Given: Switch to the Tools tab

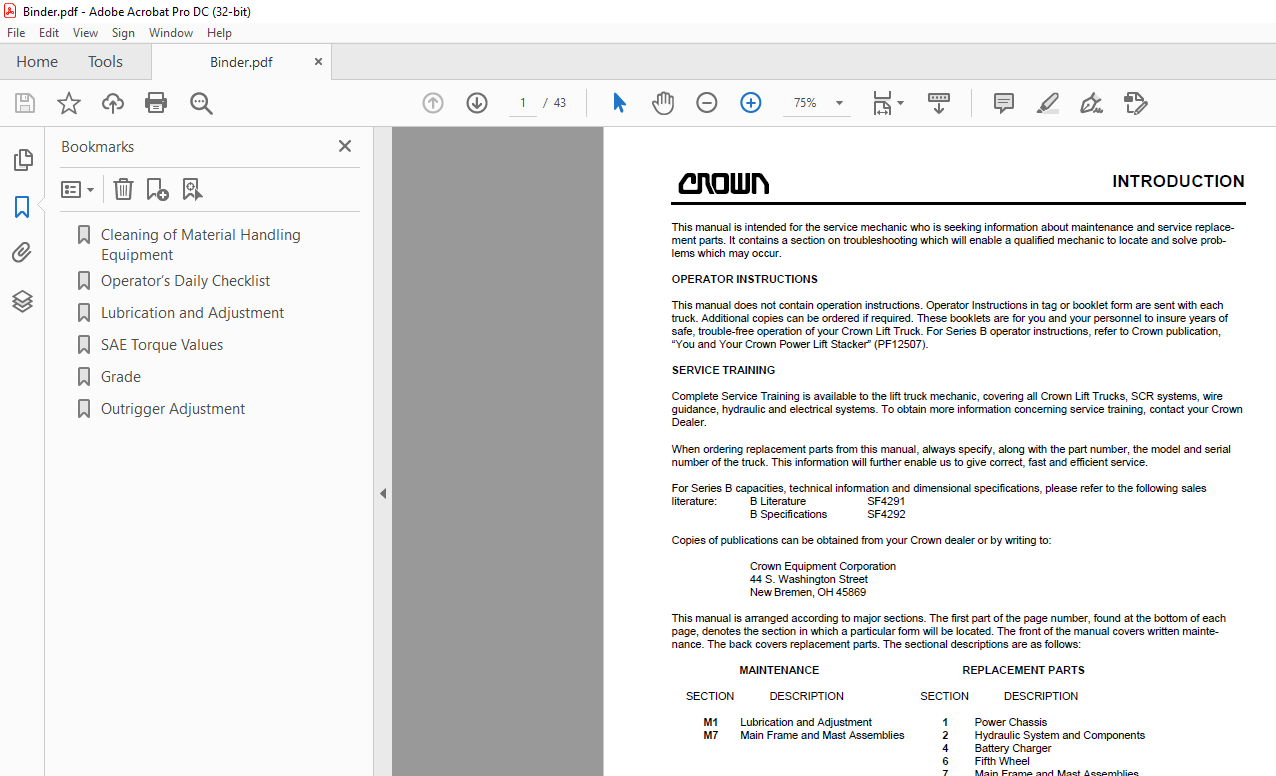Looking at the screenshot, I should 105,61.
